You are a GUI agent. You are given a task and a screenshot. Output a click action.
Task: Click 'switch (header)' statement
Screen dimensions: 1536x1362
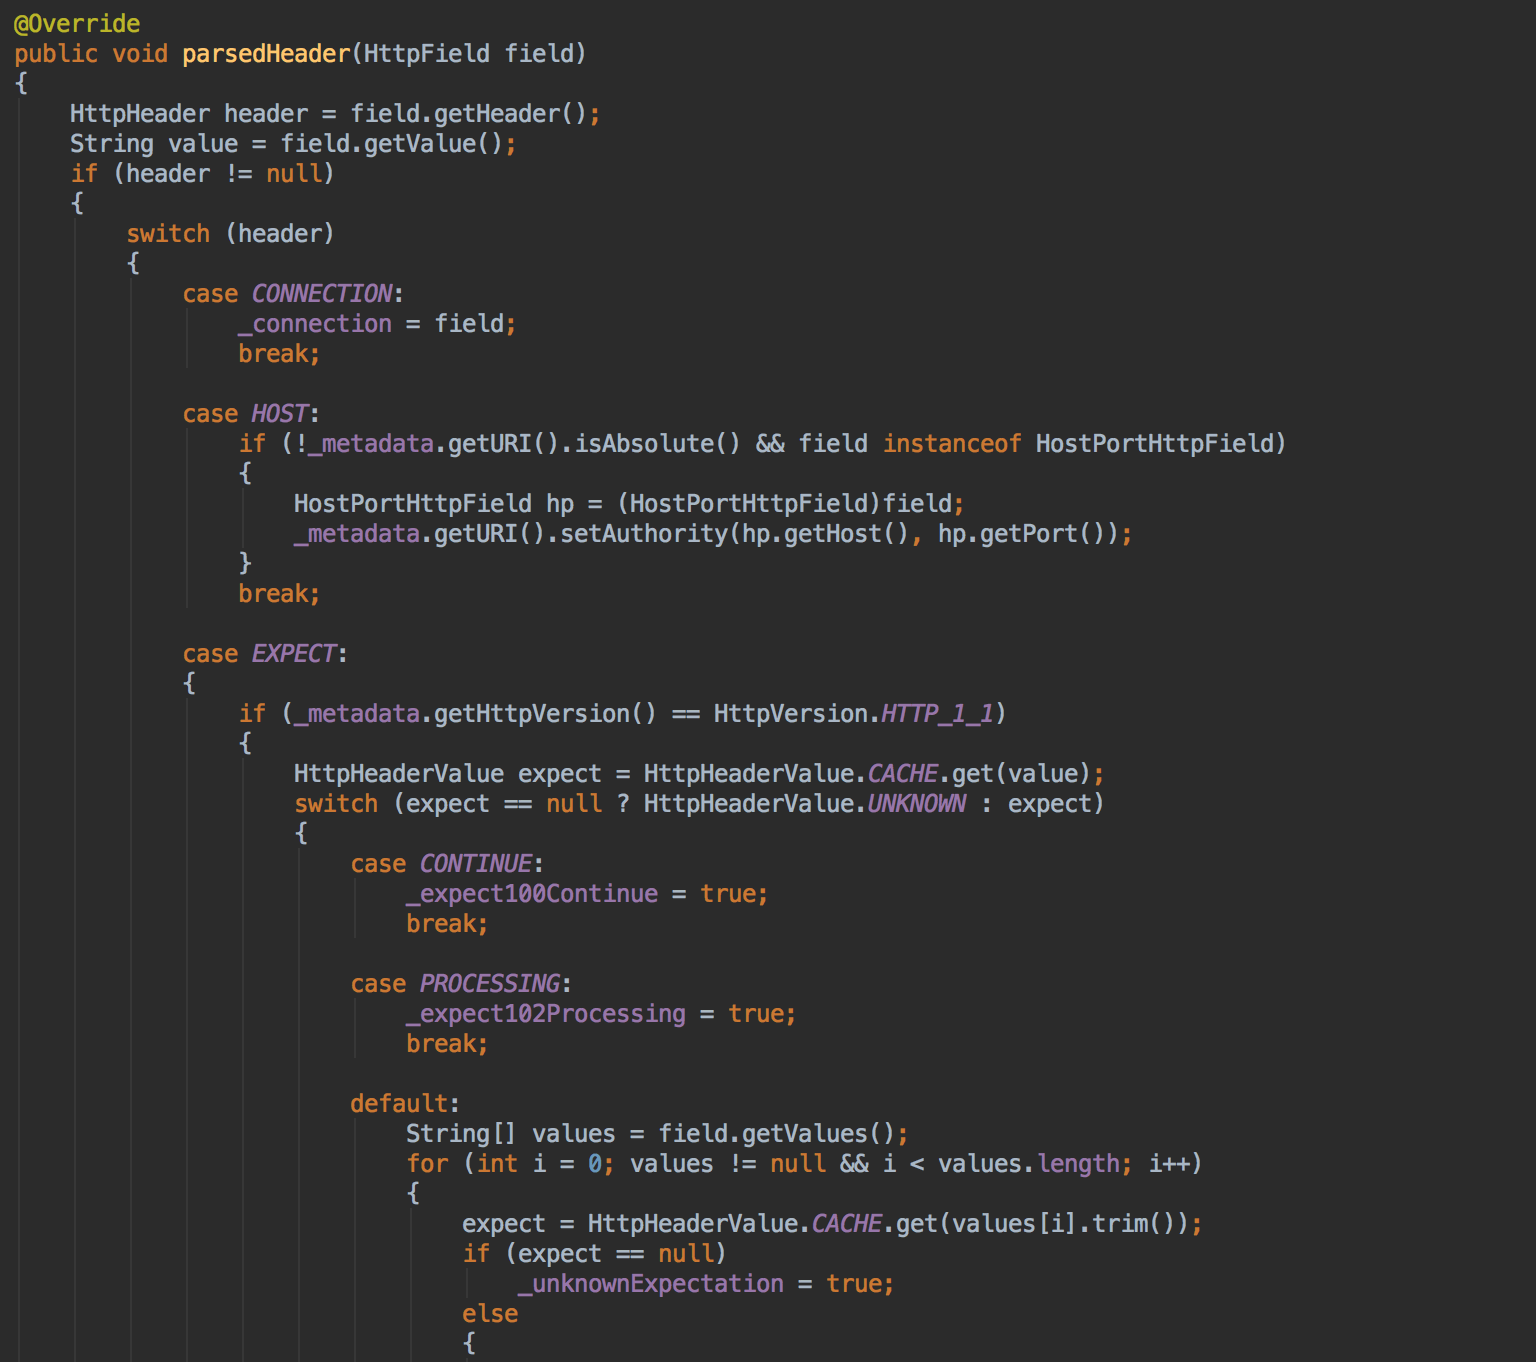tap(230, 233)
